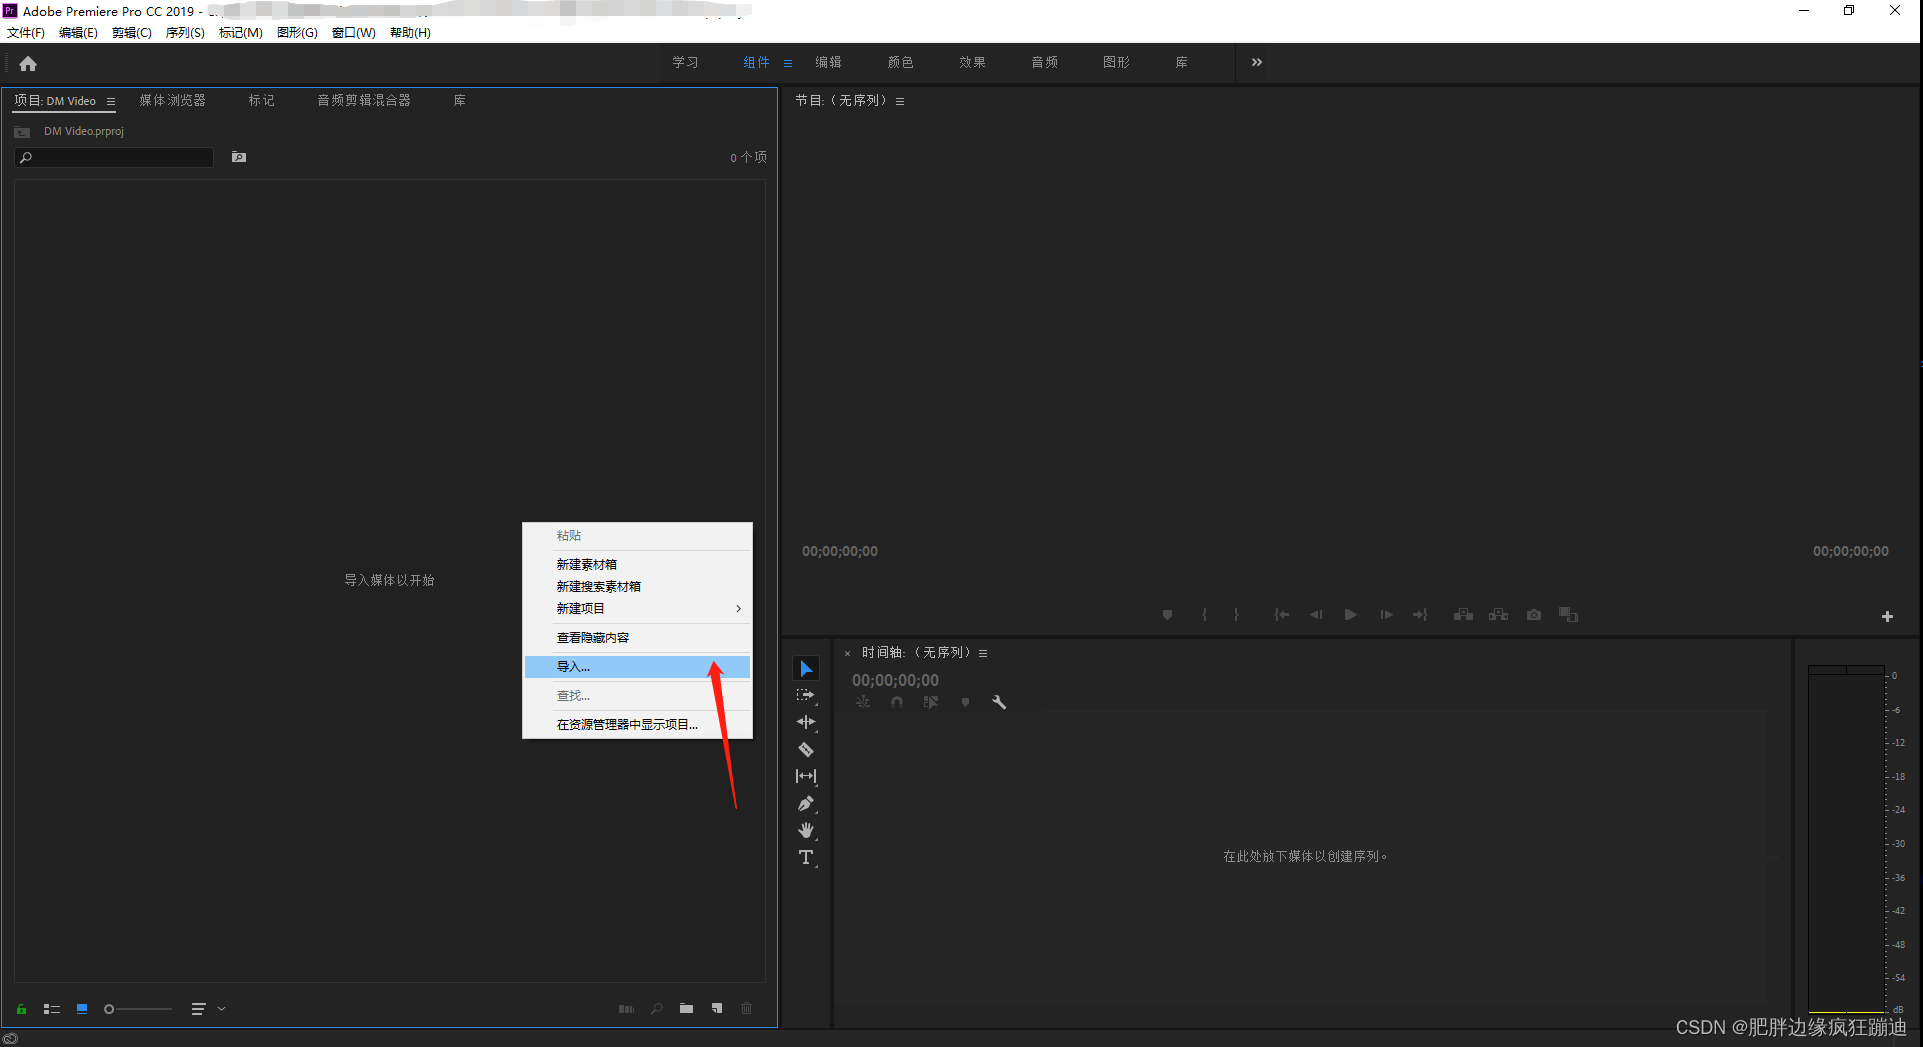
Task: Play the program monitor
Action: tap(1351, 615)
